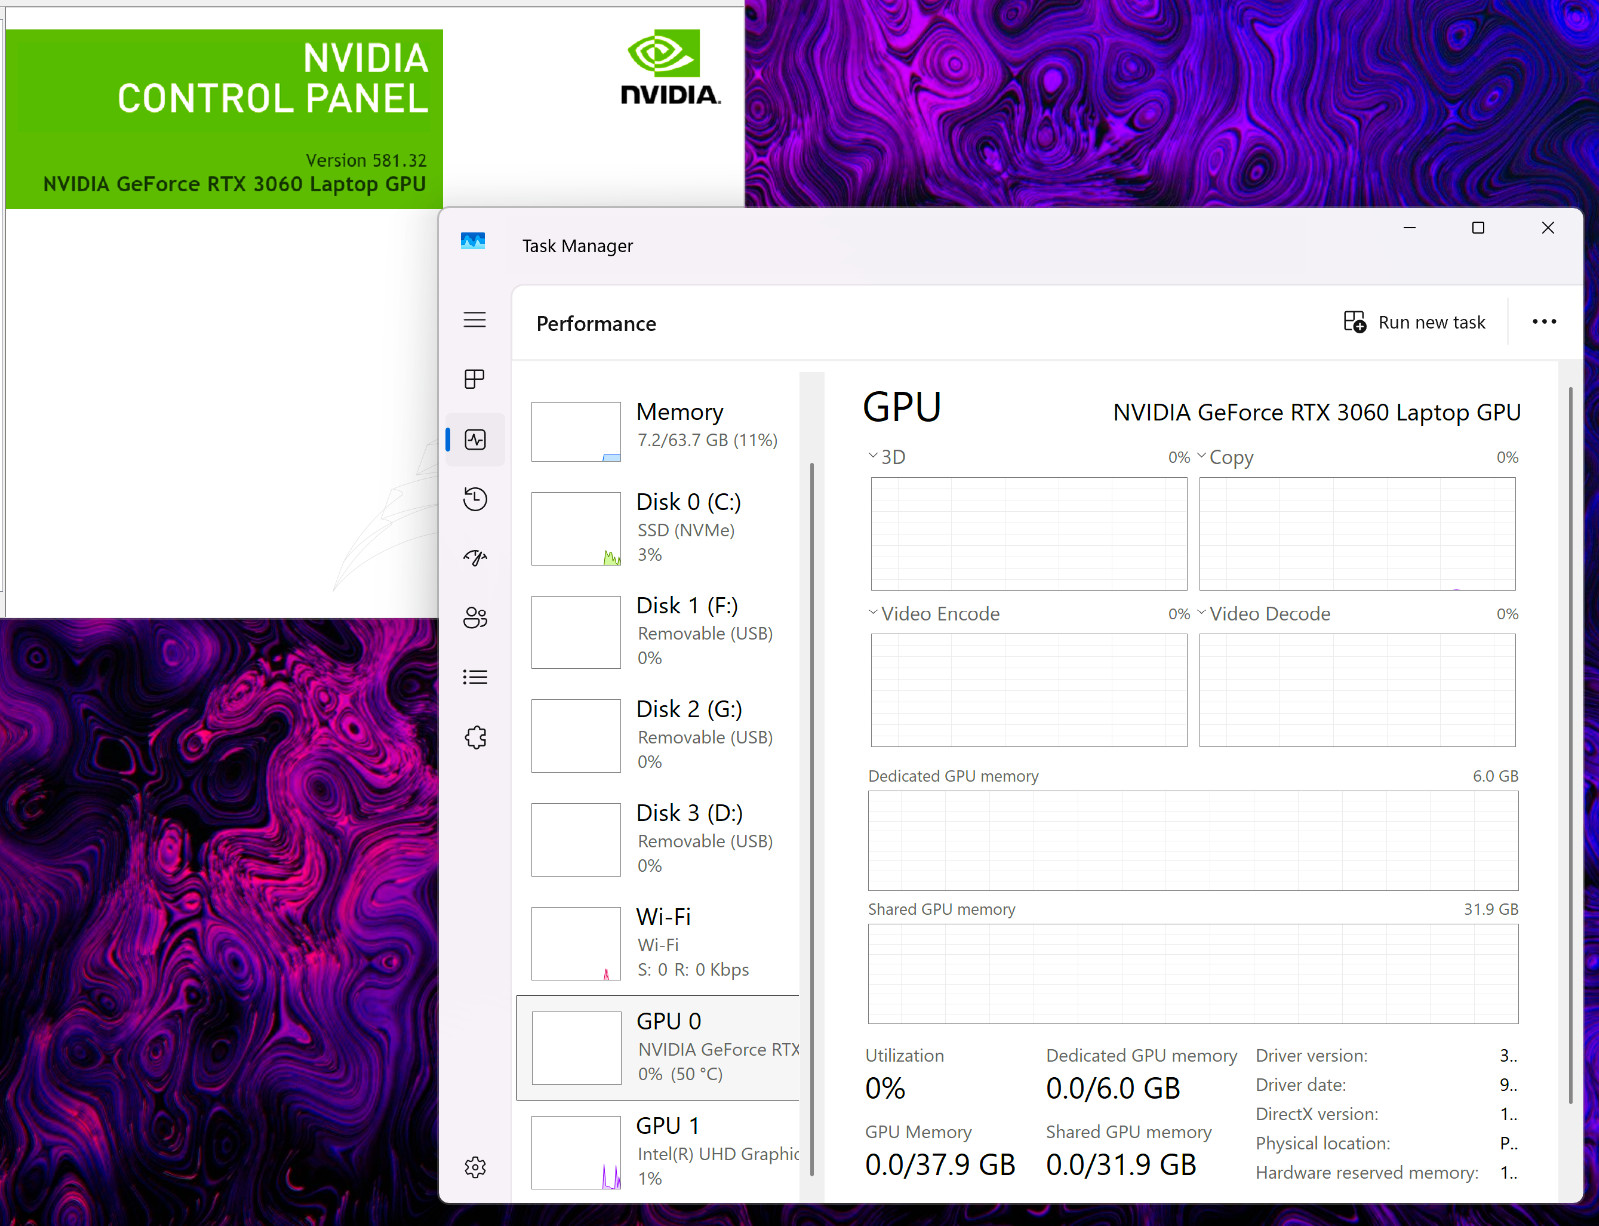Screen dimensions: 1599x1226
Task: Select Disk 1 (F:) in performance list
Action: [658, 632]
